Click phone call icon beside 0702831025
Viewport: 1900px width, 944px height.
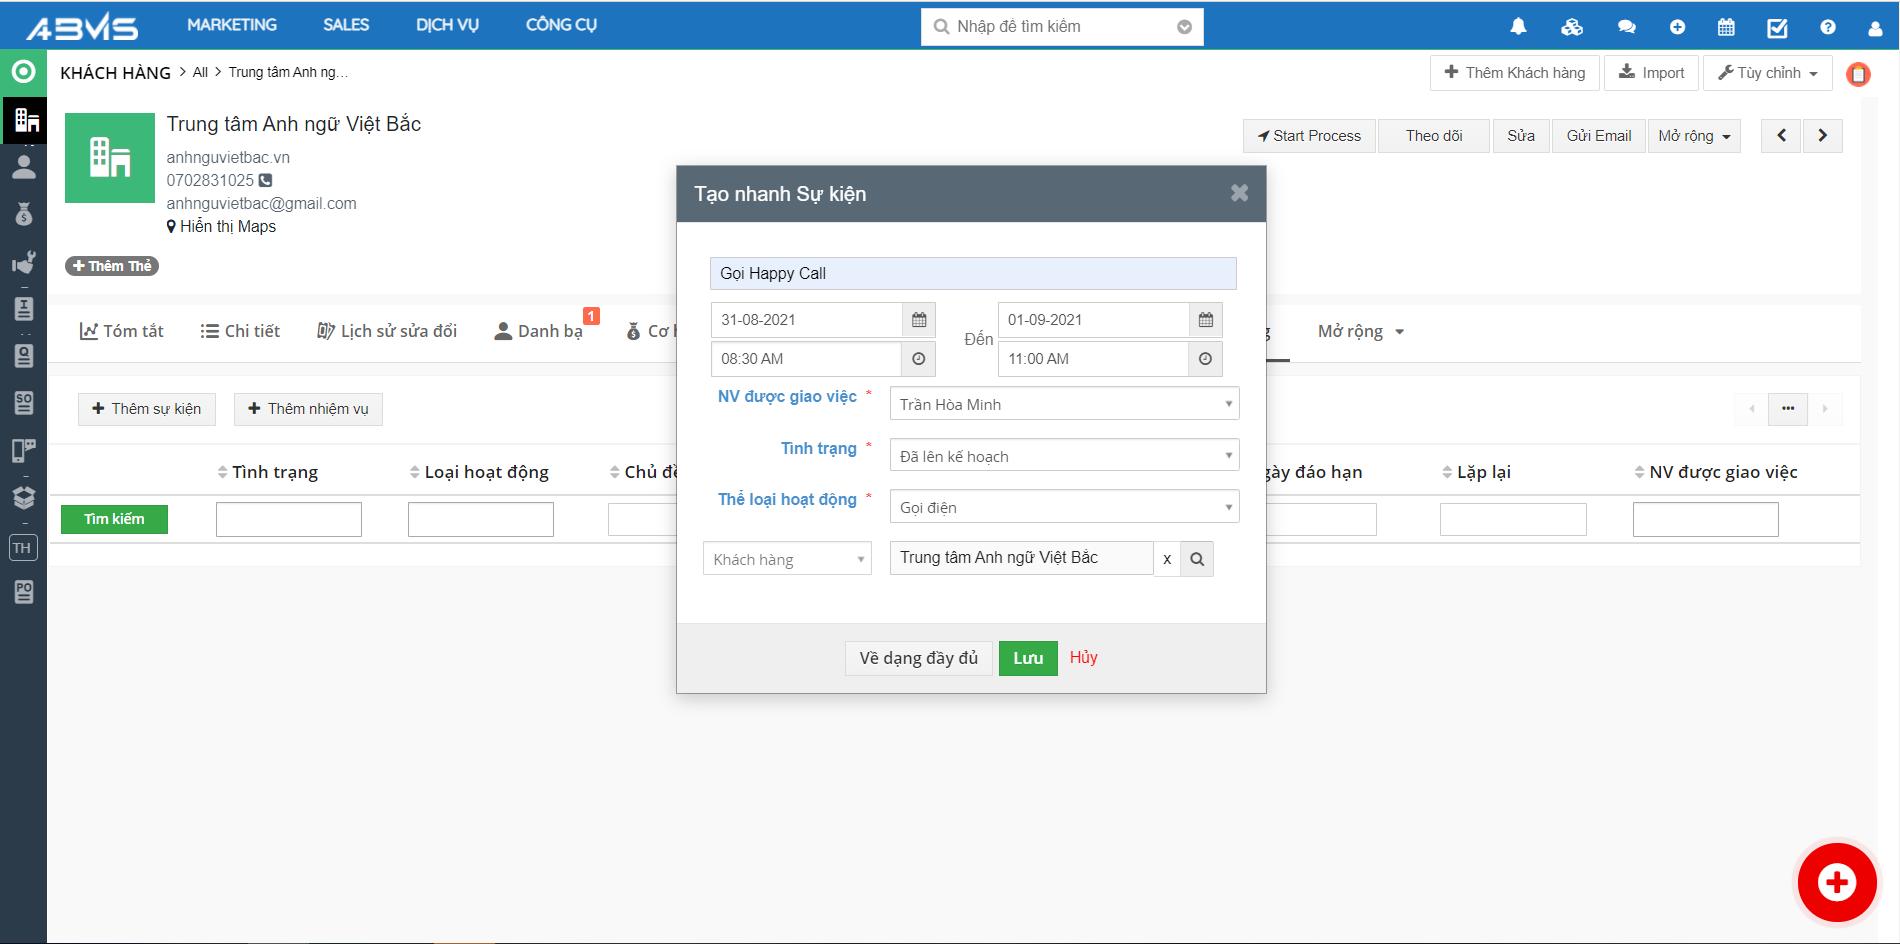click(x=265, y=181)
